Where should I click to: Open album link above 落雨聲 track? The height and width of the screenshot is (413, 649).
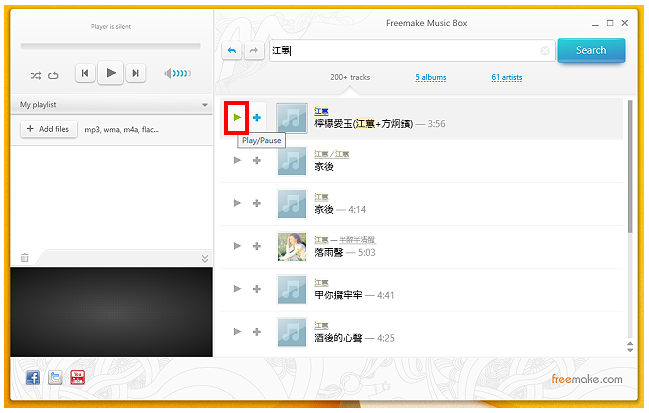357,240
